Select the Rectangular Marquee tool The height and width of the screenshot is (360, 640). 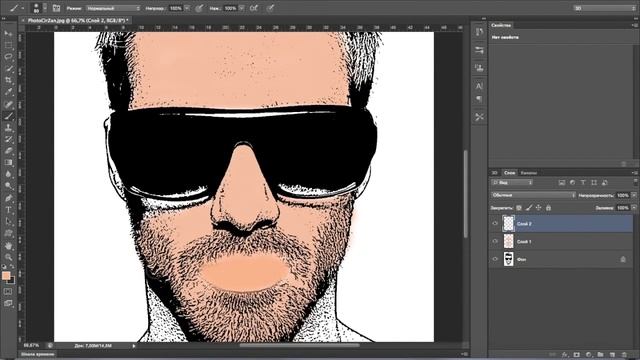tap(8, 45)
